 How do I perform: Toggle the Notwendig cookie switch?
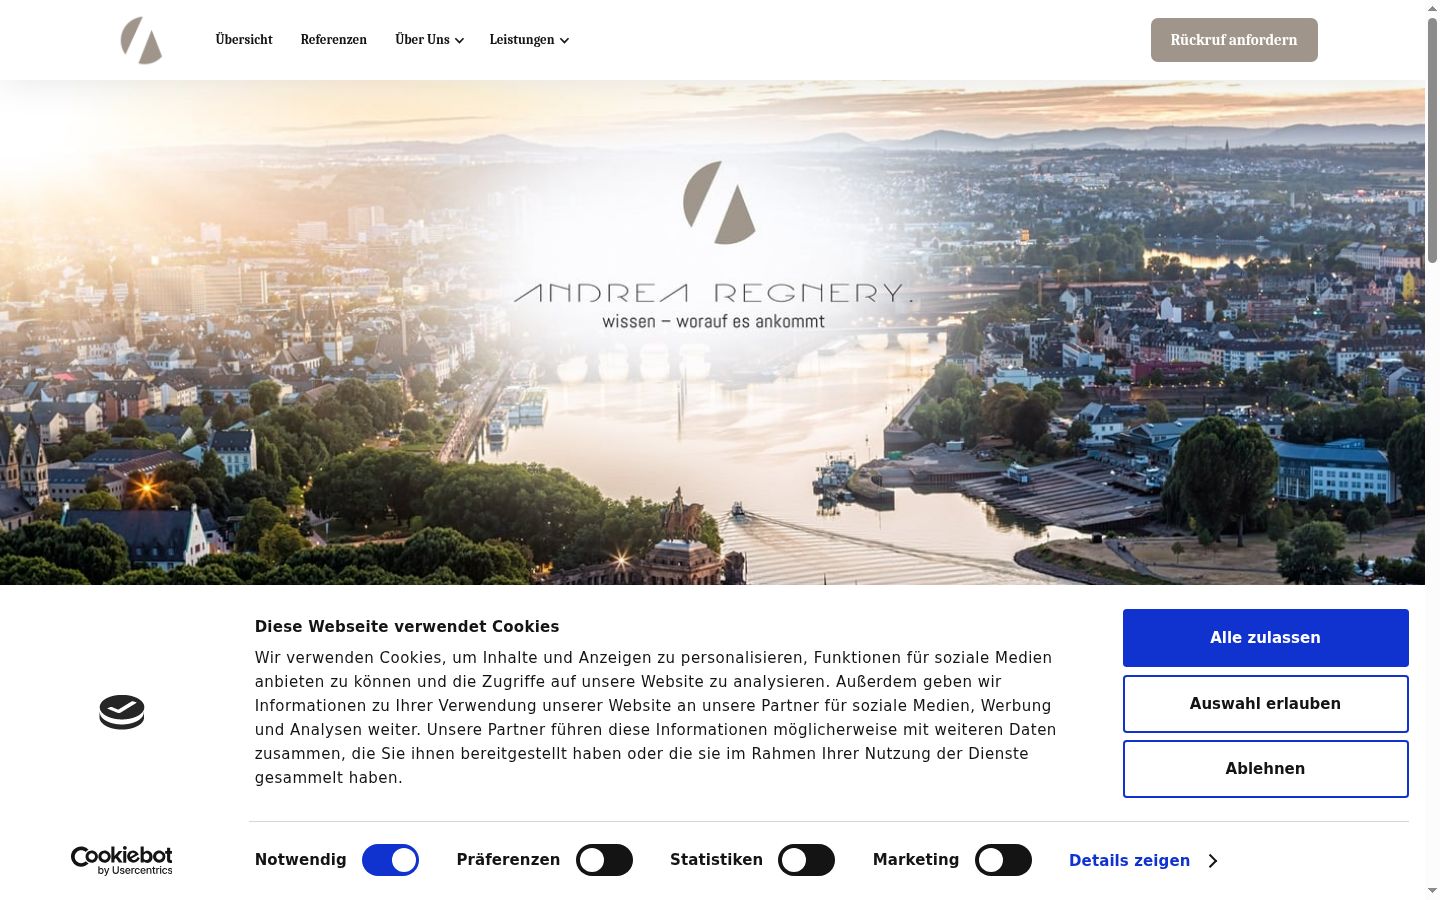click(390, 860)
